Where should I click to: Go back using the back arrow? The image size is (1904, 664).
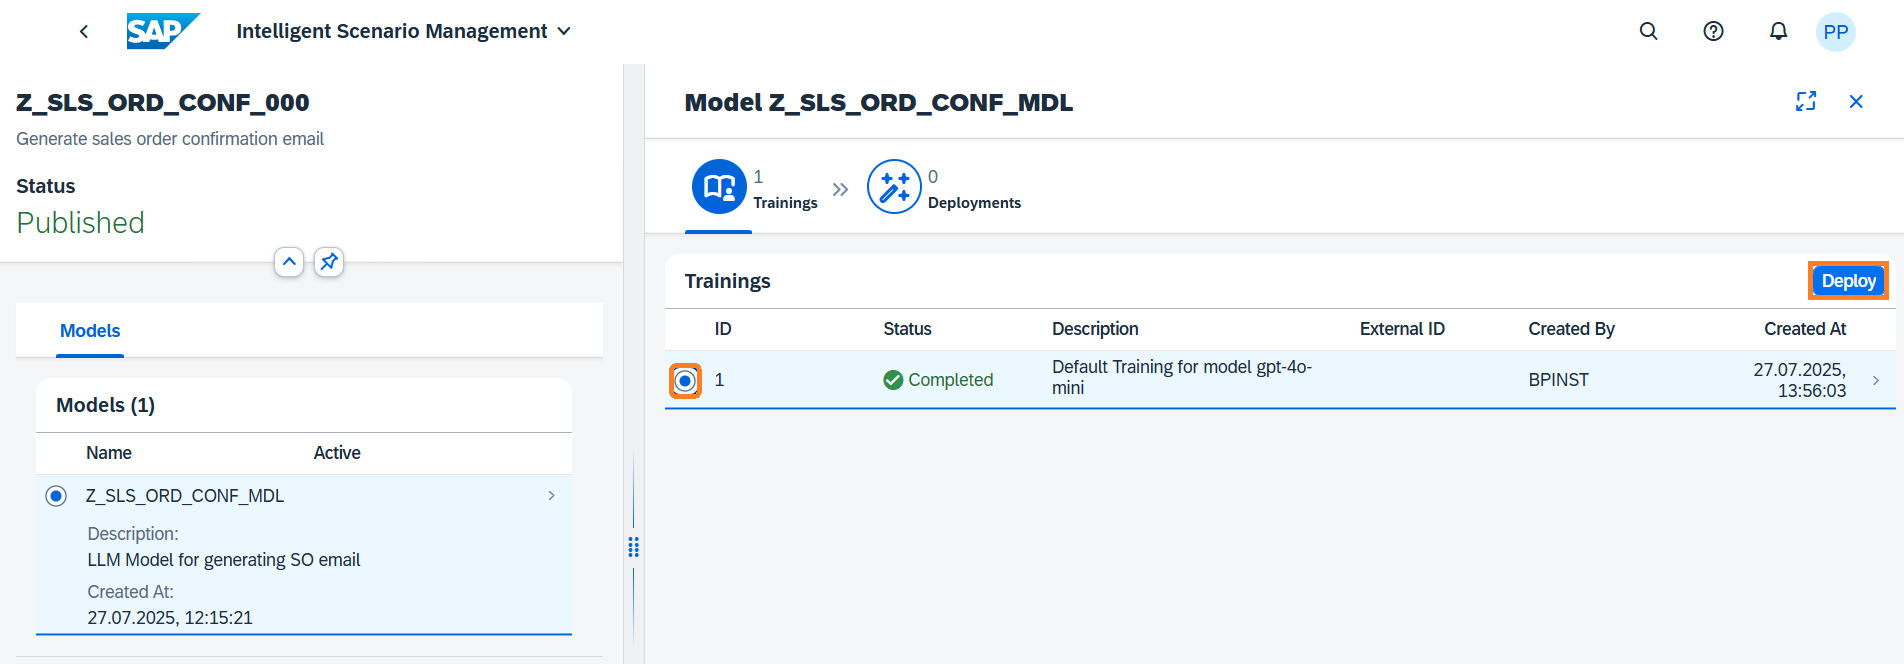coord(84,31)
